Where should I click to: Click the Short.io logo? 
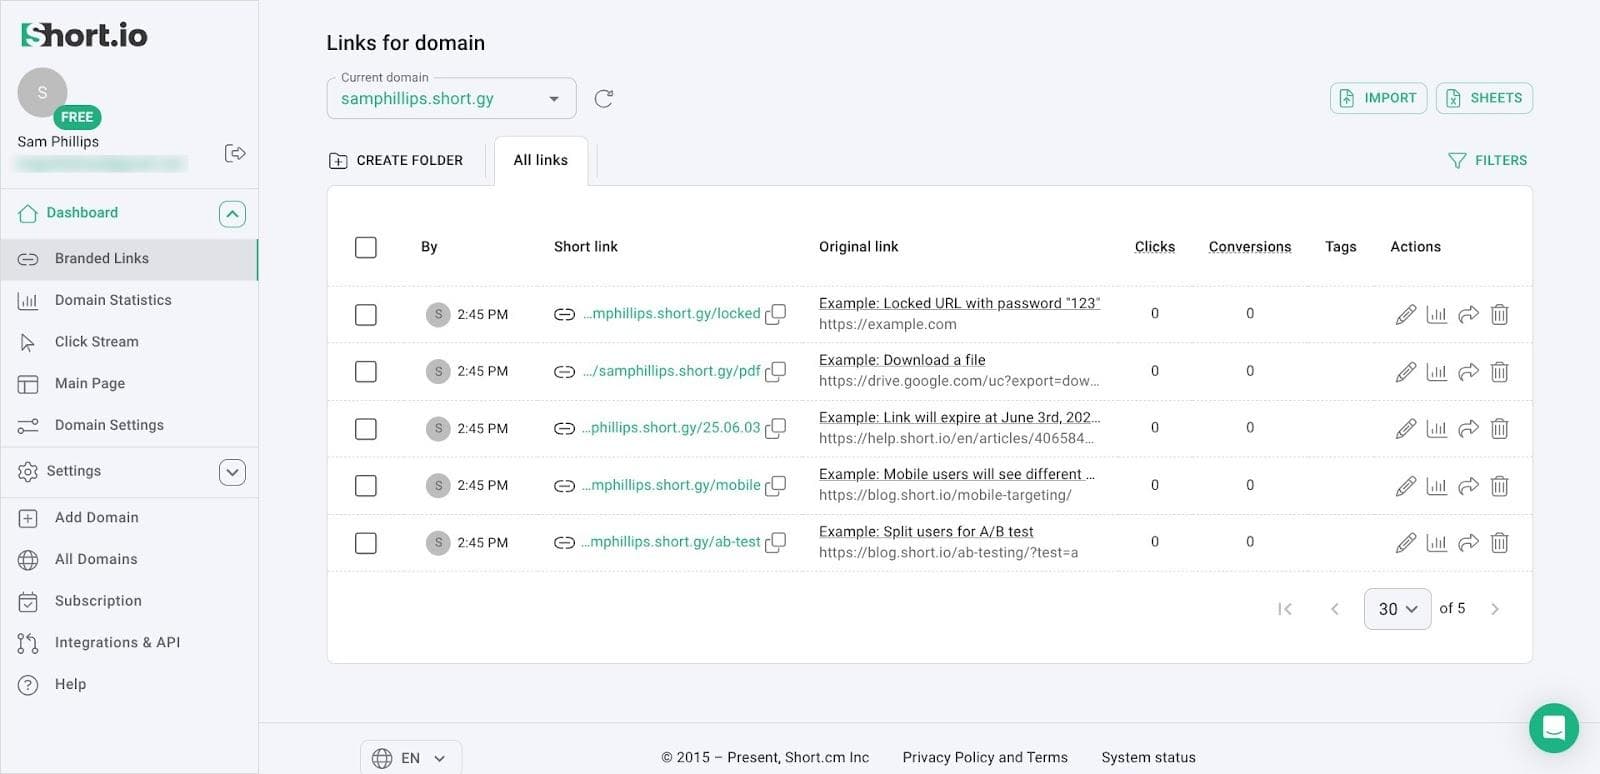(x=84, y=35)
